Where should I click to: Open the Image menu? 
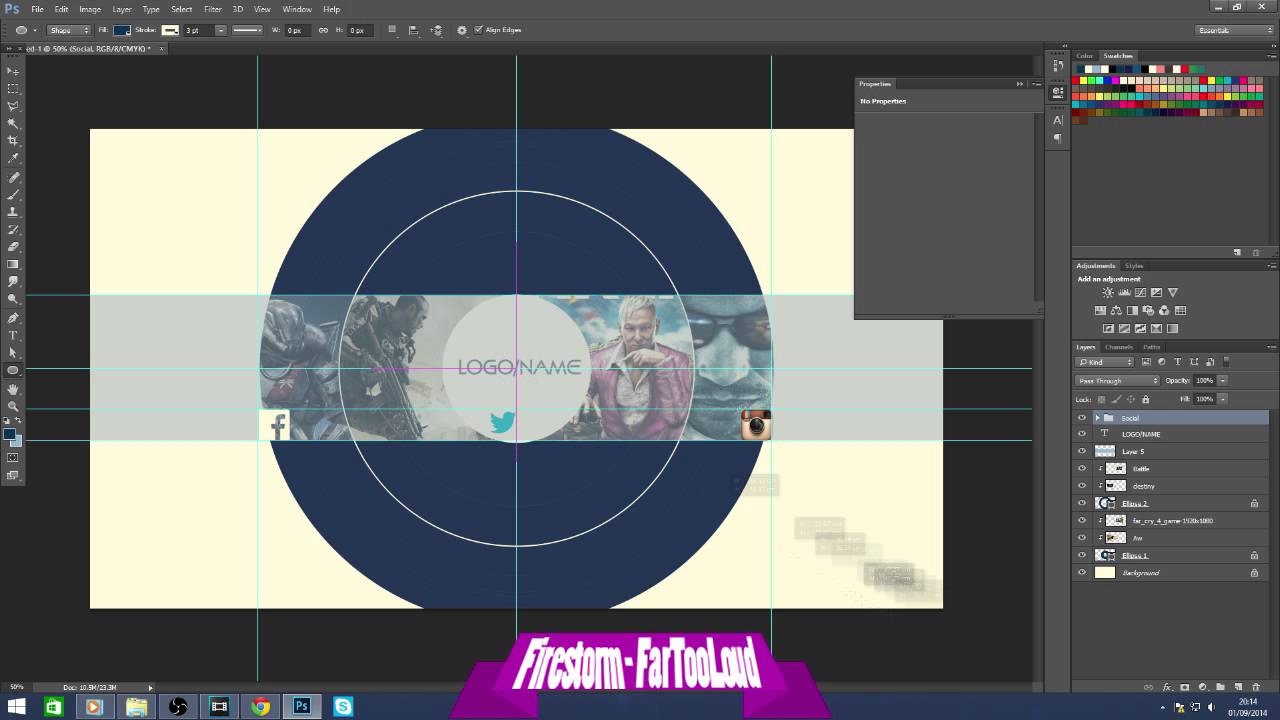pos(90,9)
